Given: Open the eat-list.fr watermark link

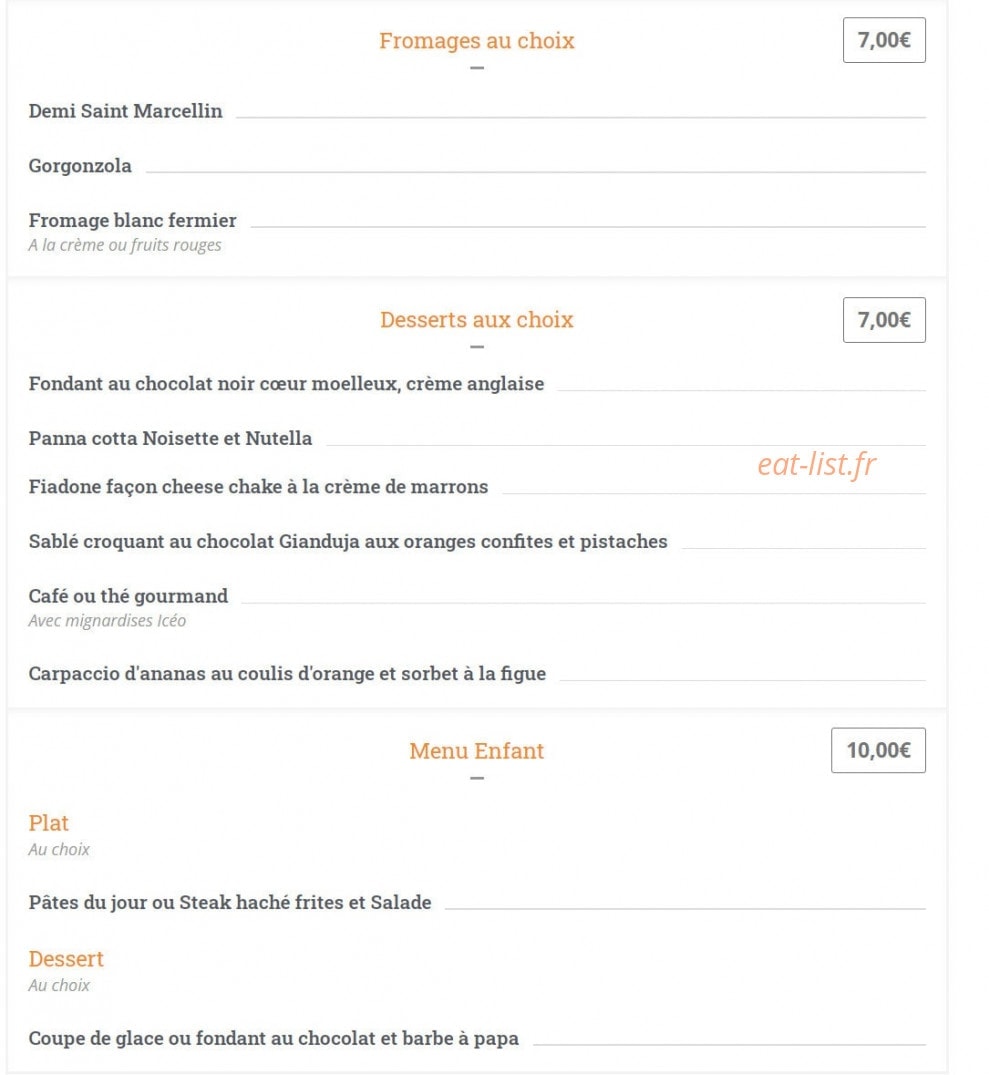Looking at the screenshot, I should point(816,464).
